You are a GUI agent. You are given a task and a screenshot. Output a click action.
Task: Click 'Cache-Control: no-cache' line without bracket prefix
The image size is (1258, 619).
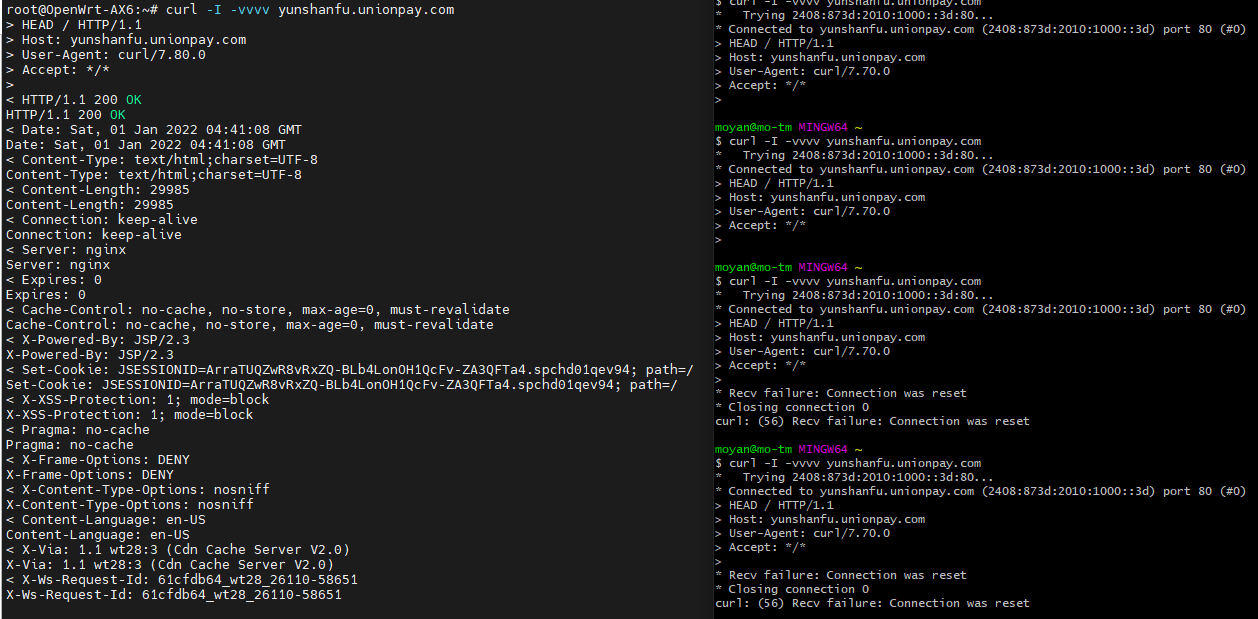point(249,325)
